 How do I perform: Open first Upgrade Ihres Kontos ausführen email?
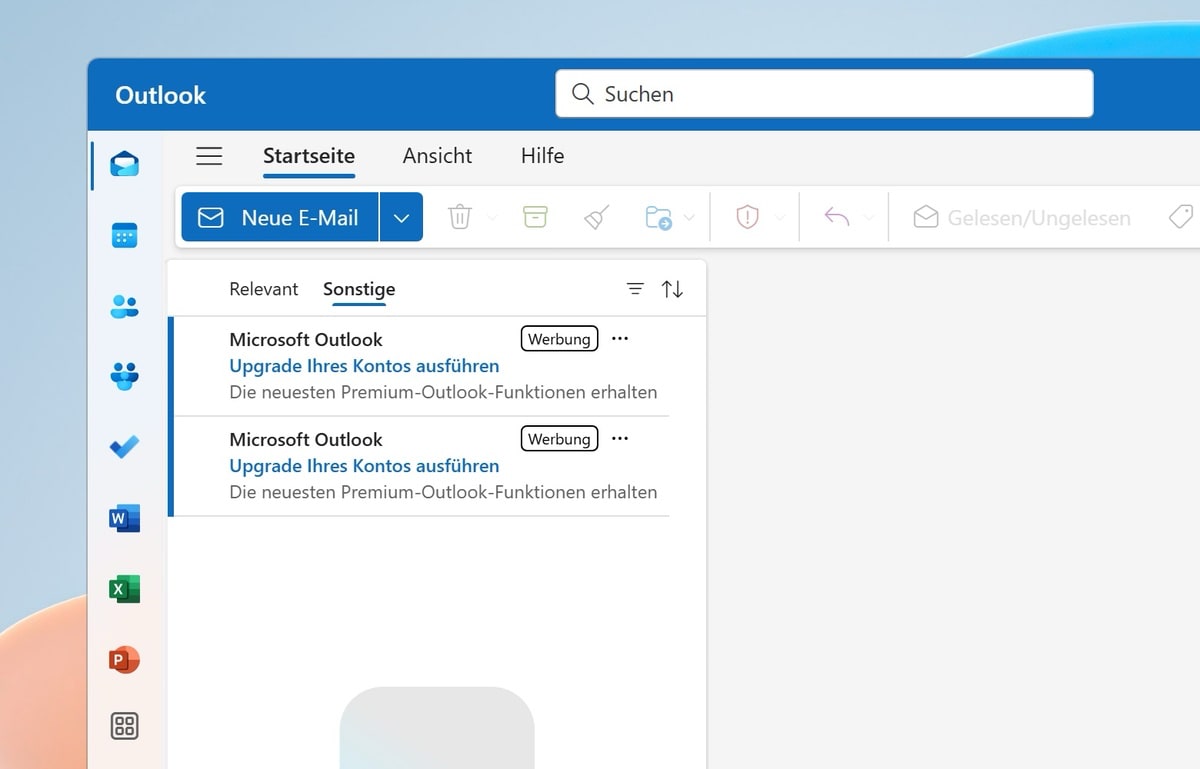tap(364, 366)
